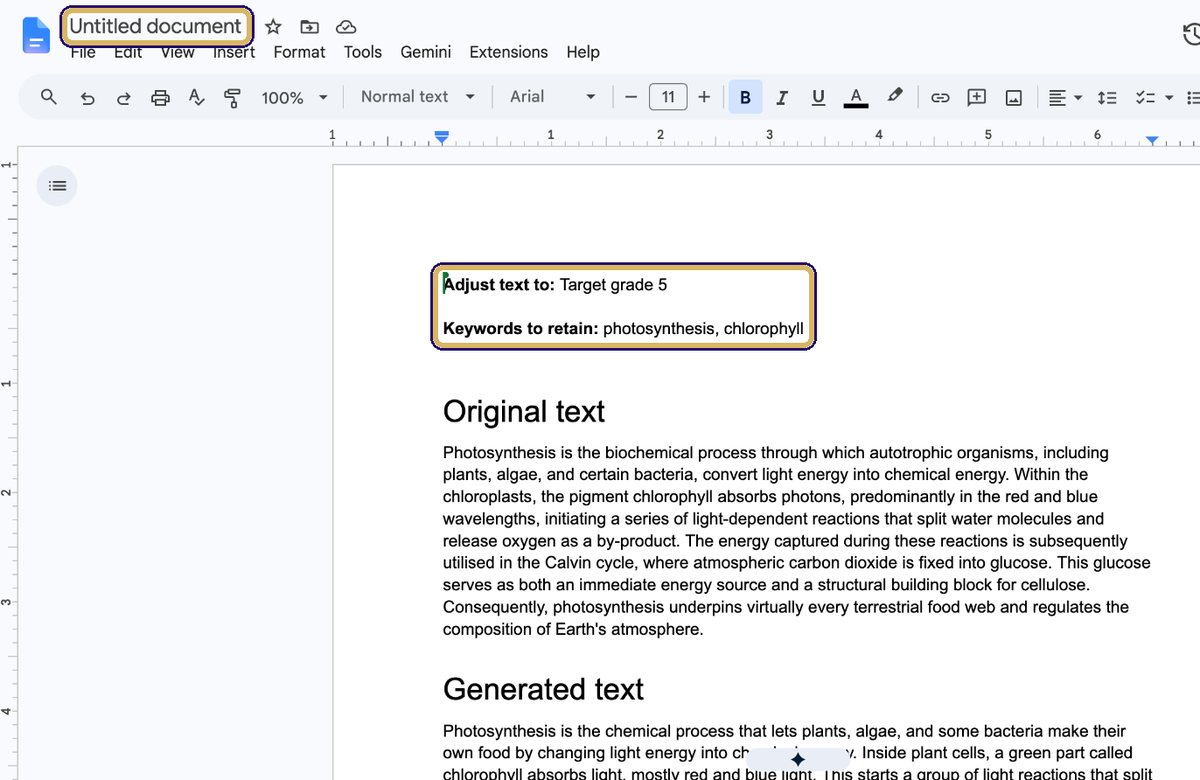
Task: Decrease the font size
Action: point(630,97)
